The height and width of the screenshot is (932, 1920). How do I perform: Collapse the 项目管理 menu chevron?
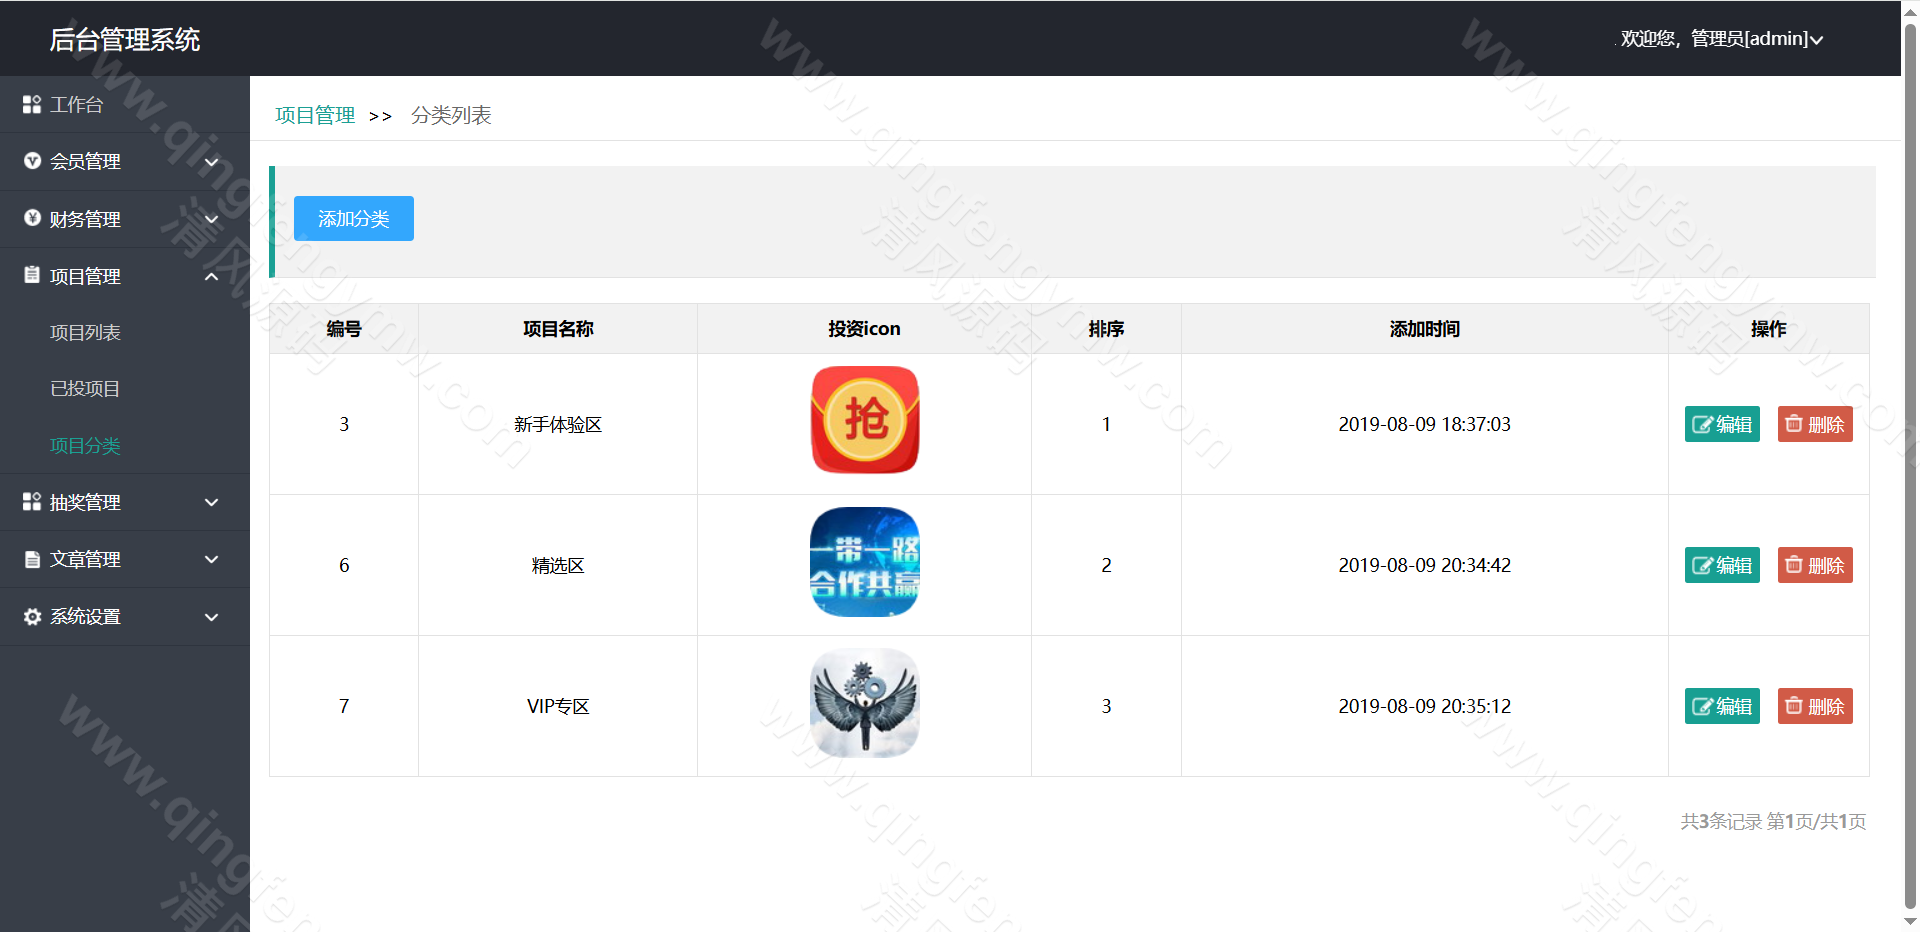[x=211, y=276]
